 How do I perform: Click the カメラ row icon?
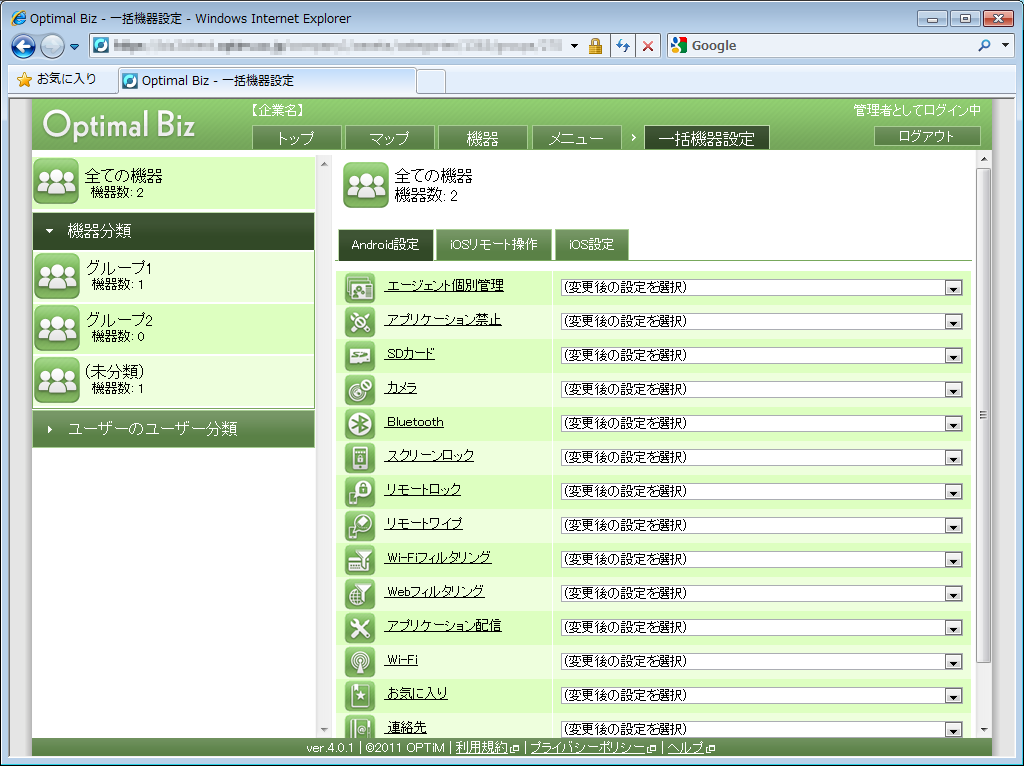360,390
